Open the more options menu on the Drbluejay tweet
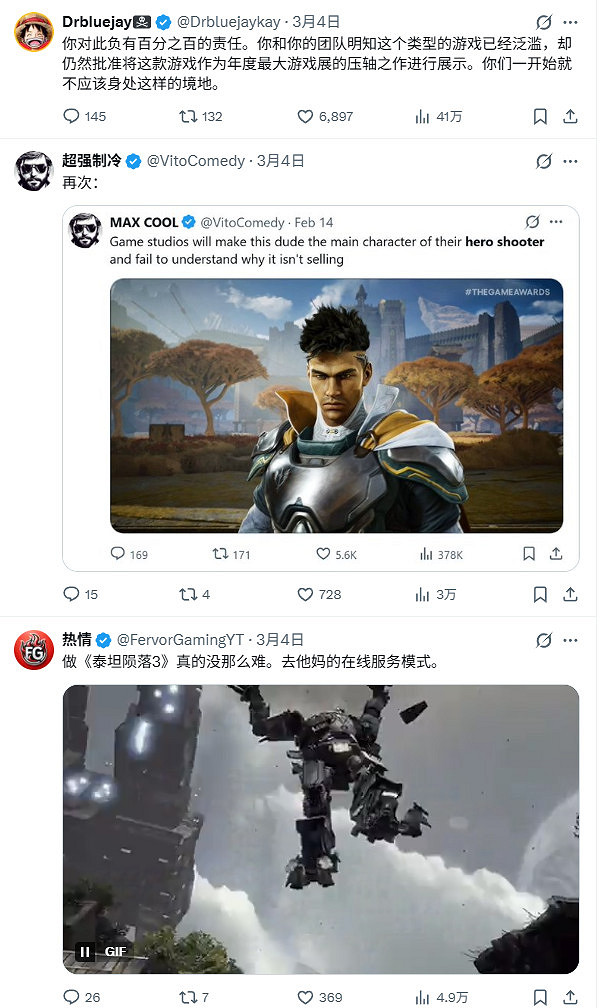Viewport: 603px width, 1008px height. [570, 22]
